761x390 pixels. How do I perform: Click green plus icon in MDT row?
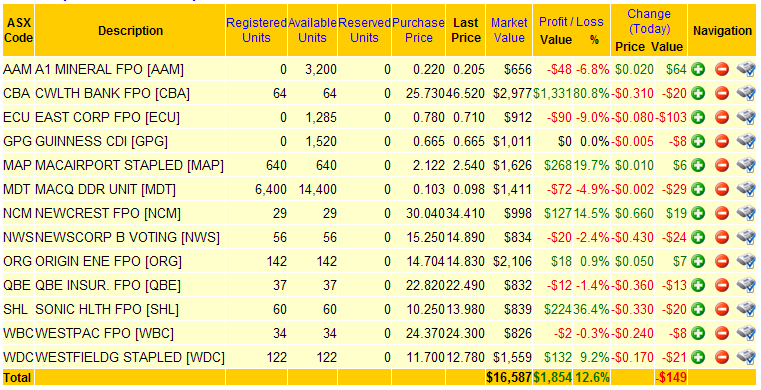tap(698, 189)
